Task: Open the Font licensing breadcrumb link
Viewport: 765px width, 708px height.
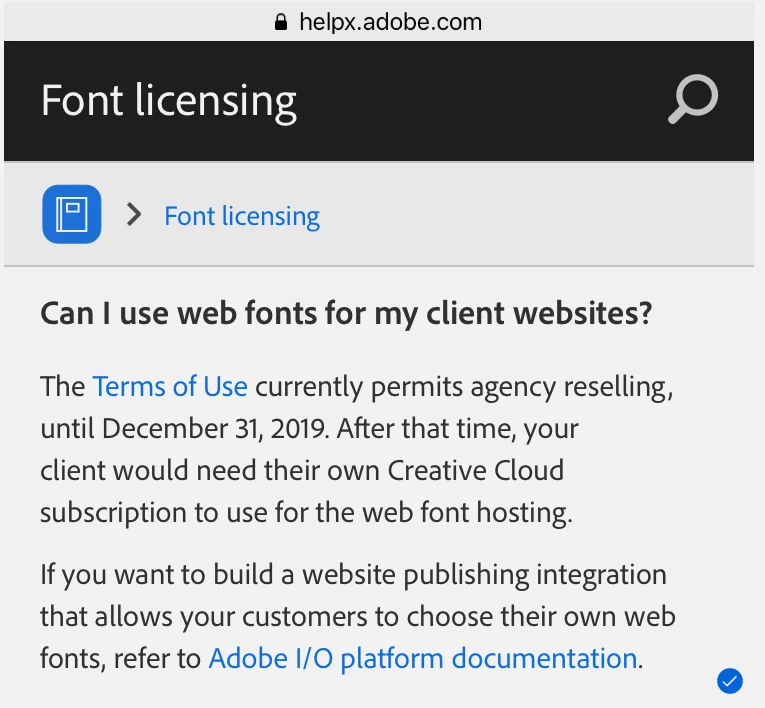Action: click(x=242, y=216)
